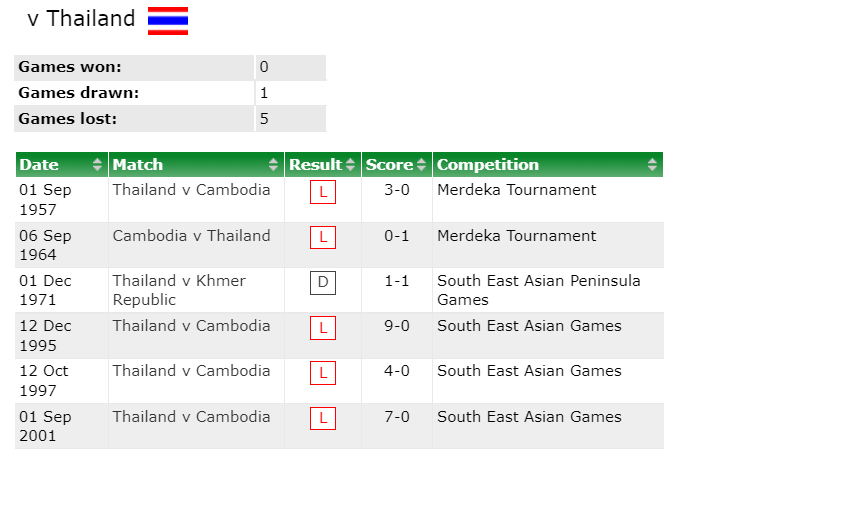857x506 pixels.
Task: Click the L result badge for 9-0 match
Action: pyautogui.click(x=322, y=328)
